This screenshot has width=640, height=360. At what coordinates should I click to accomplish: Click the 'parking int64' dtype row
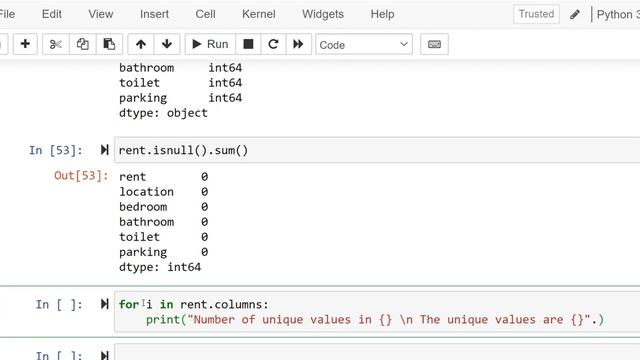tap(180, 98)
